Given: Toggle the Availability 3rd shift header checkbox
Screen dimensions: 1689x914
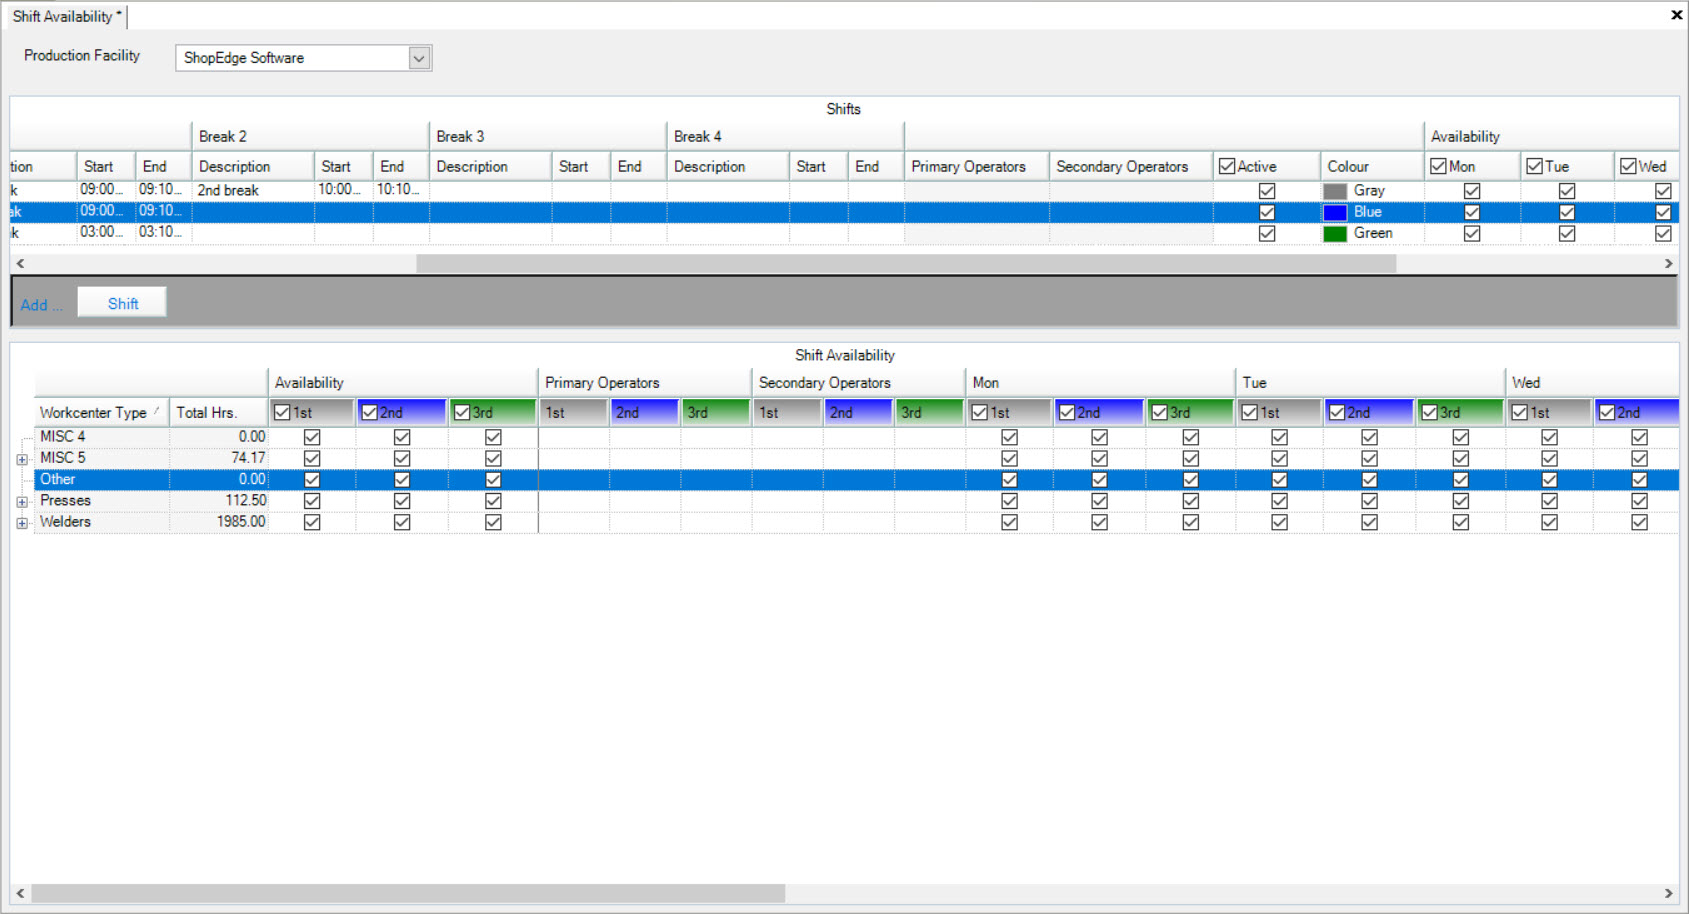Looking at the screenshot, I should click(x=461, y=412).
